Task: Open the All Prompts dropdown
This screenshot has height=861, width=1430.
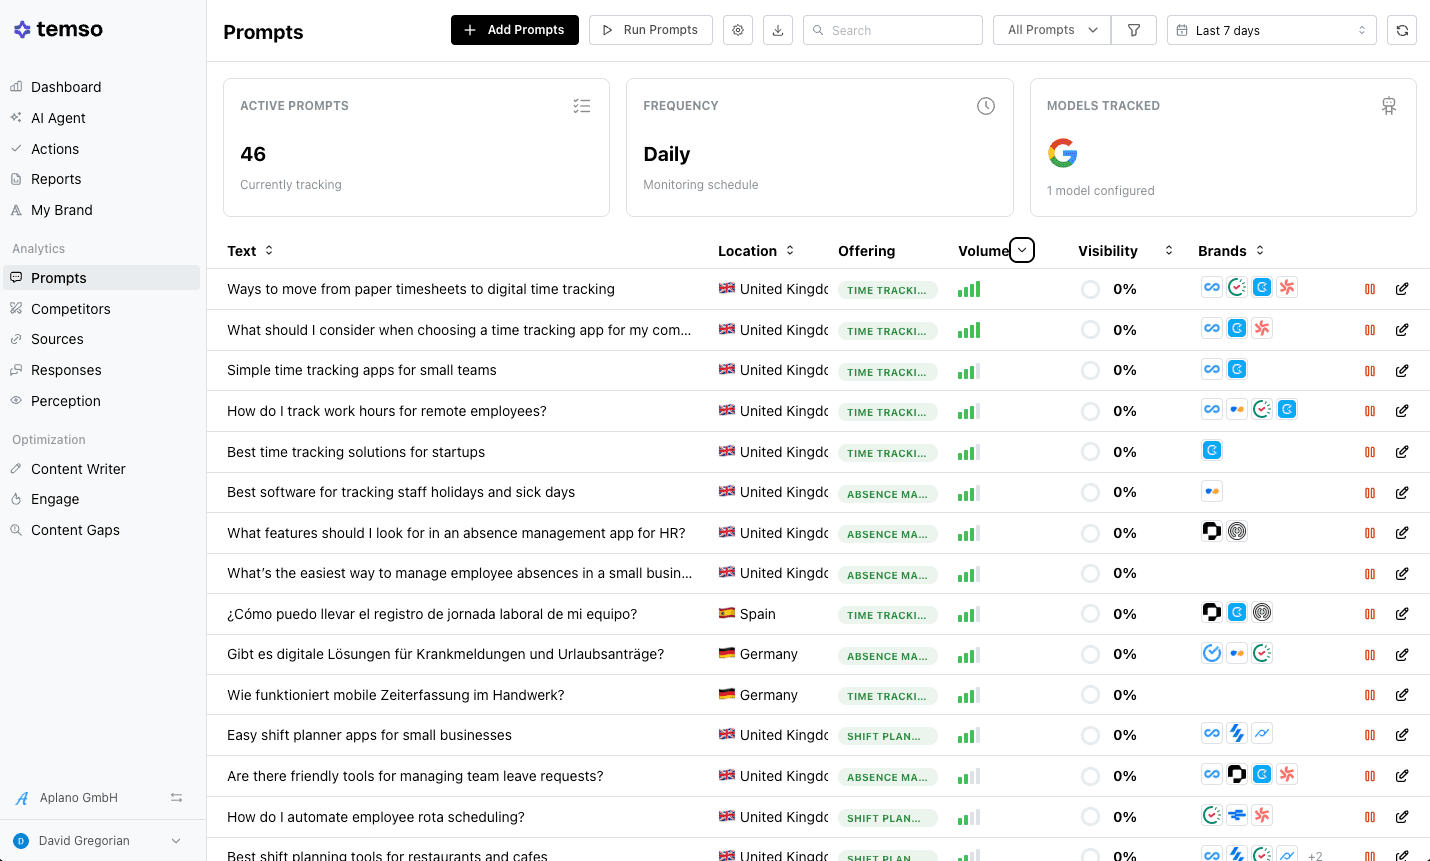Action: point(1052,30)
